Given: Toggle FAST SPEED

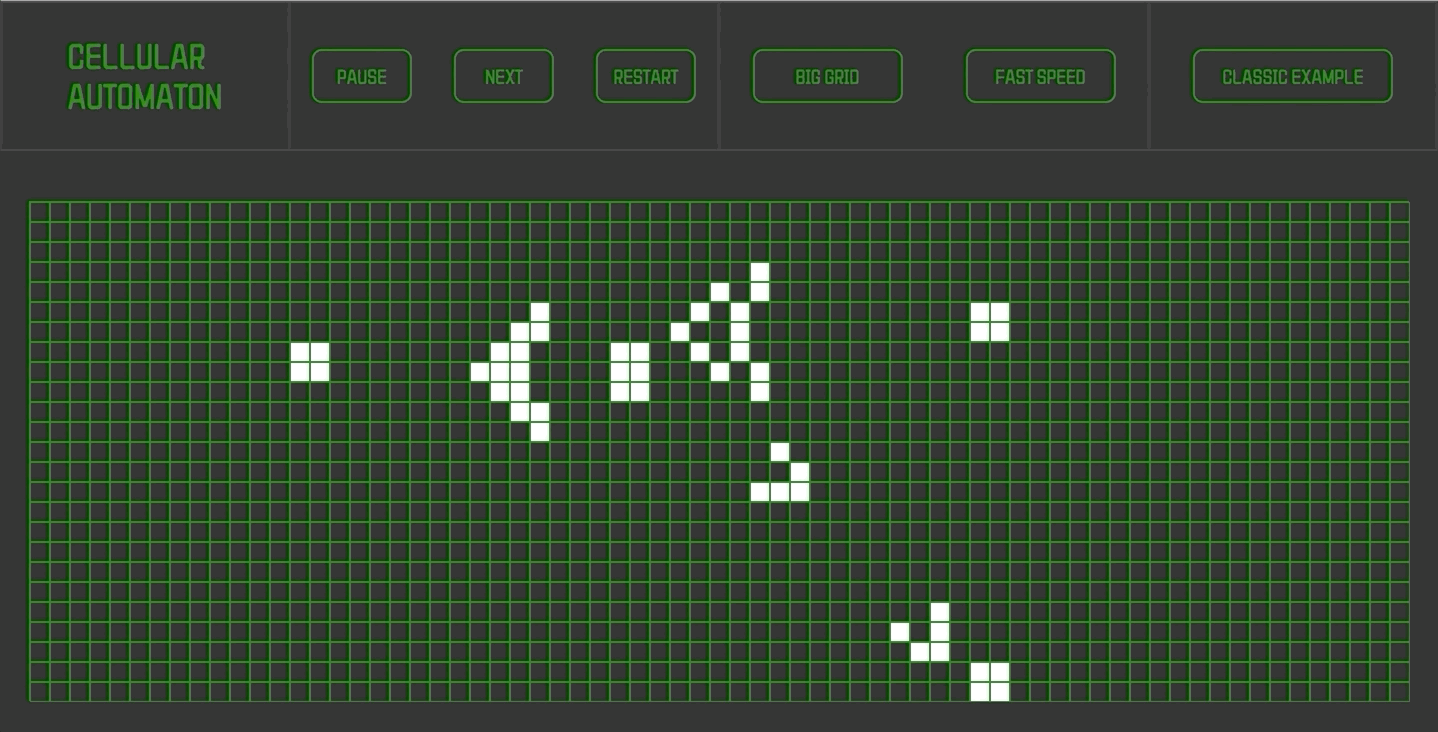Looking at the screenshot, I should (x=1040, y=76).
